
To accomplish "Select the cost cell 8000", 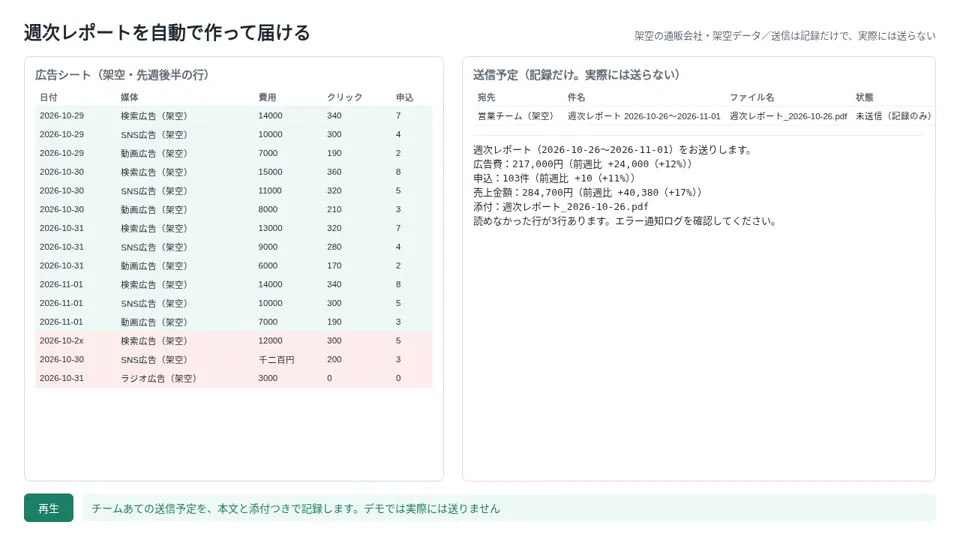I will pyautogui.click(x=268, y=209).
